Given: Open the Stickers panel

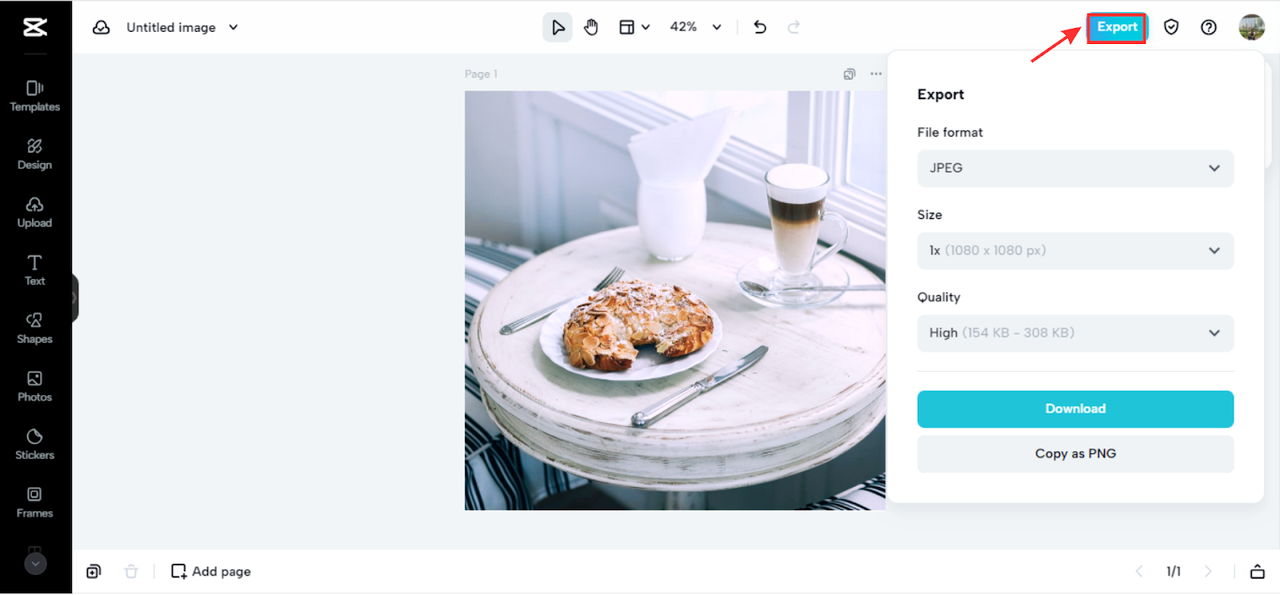Looking at the screenshot, I should [x=35, y=444].
